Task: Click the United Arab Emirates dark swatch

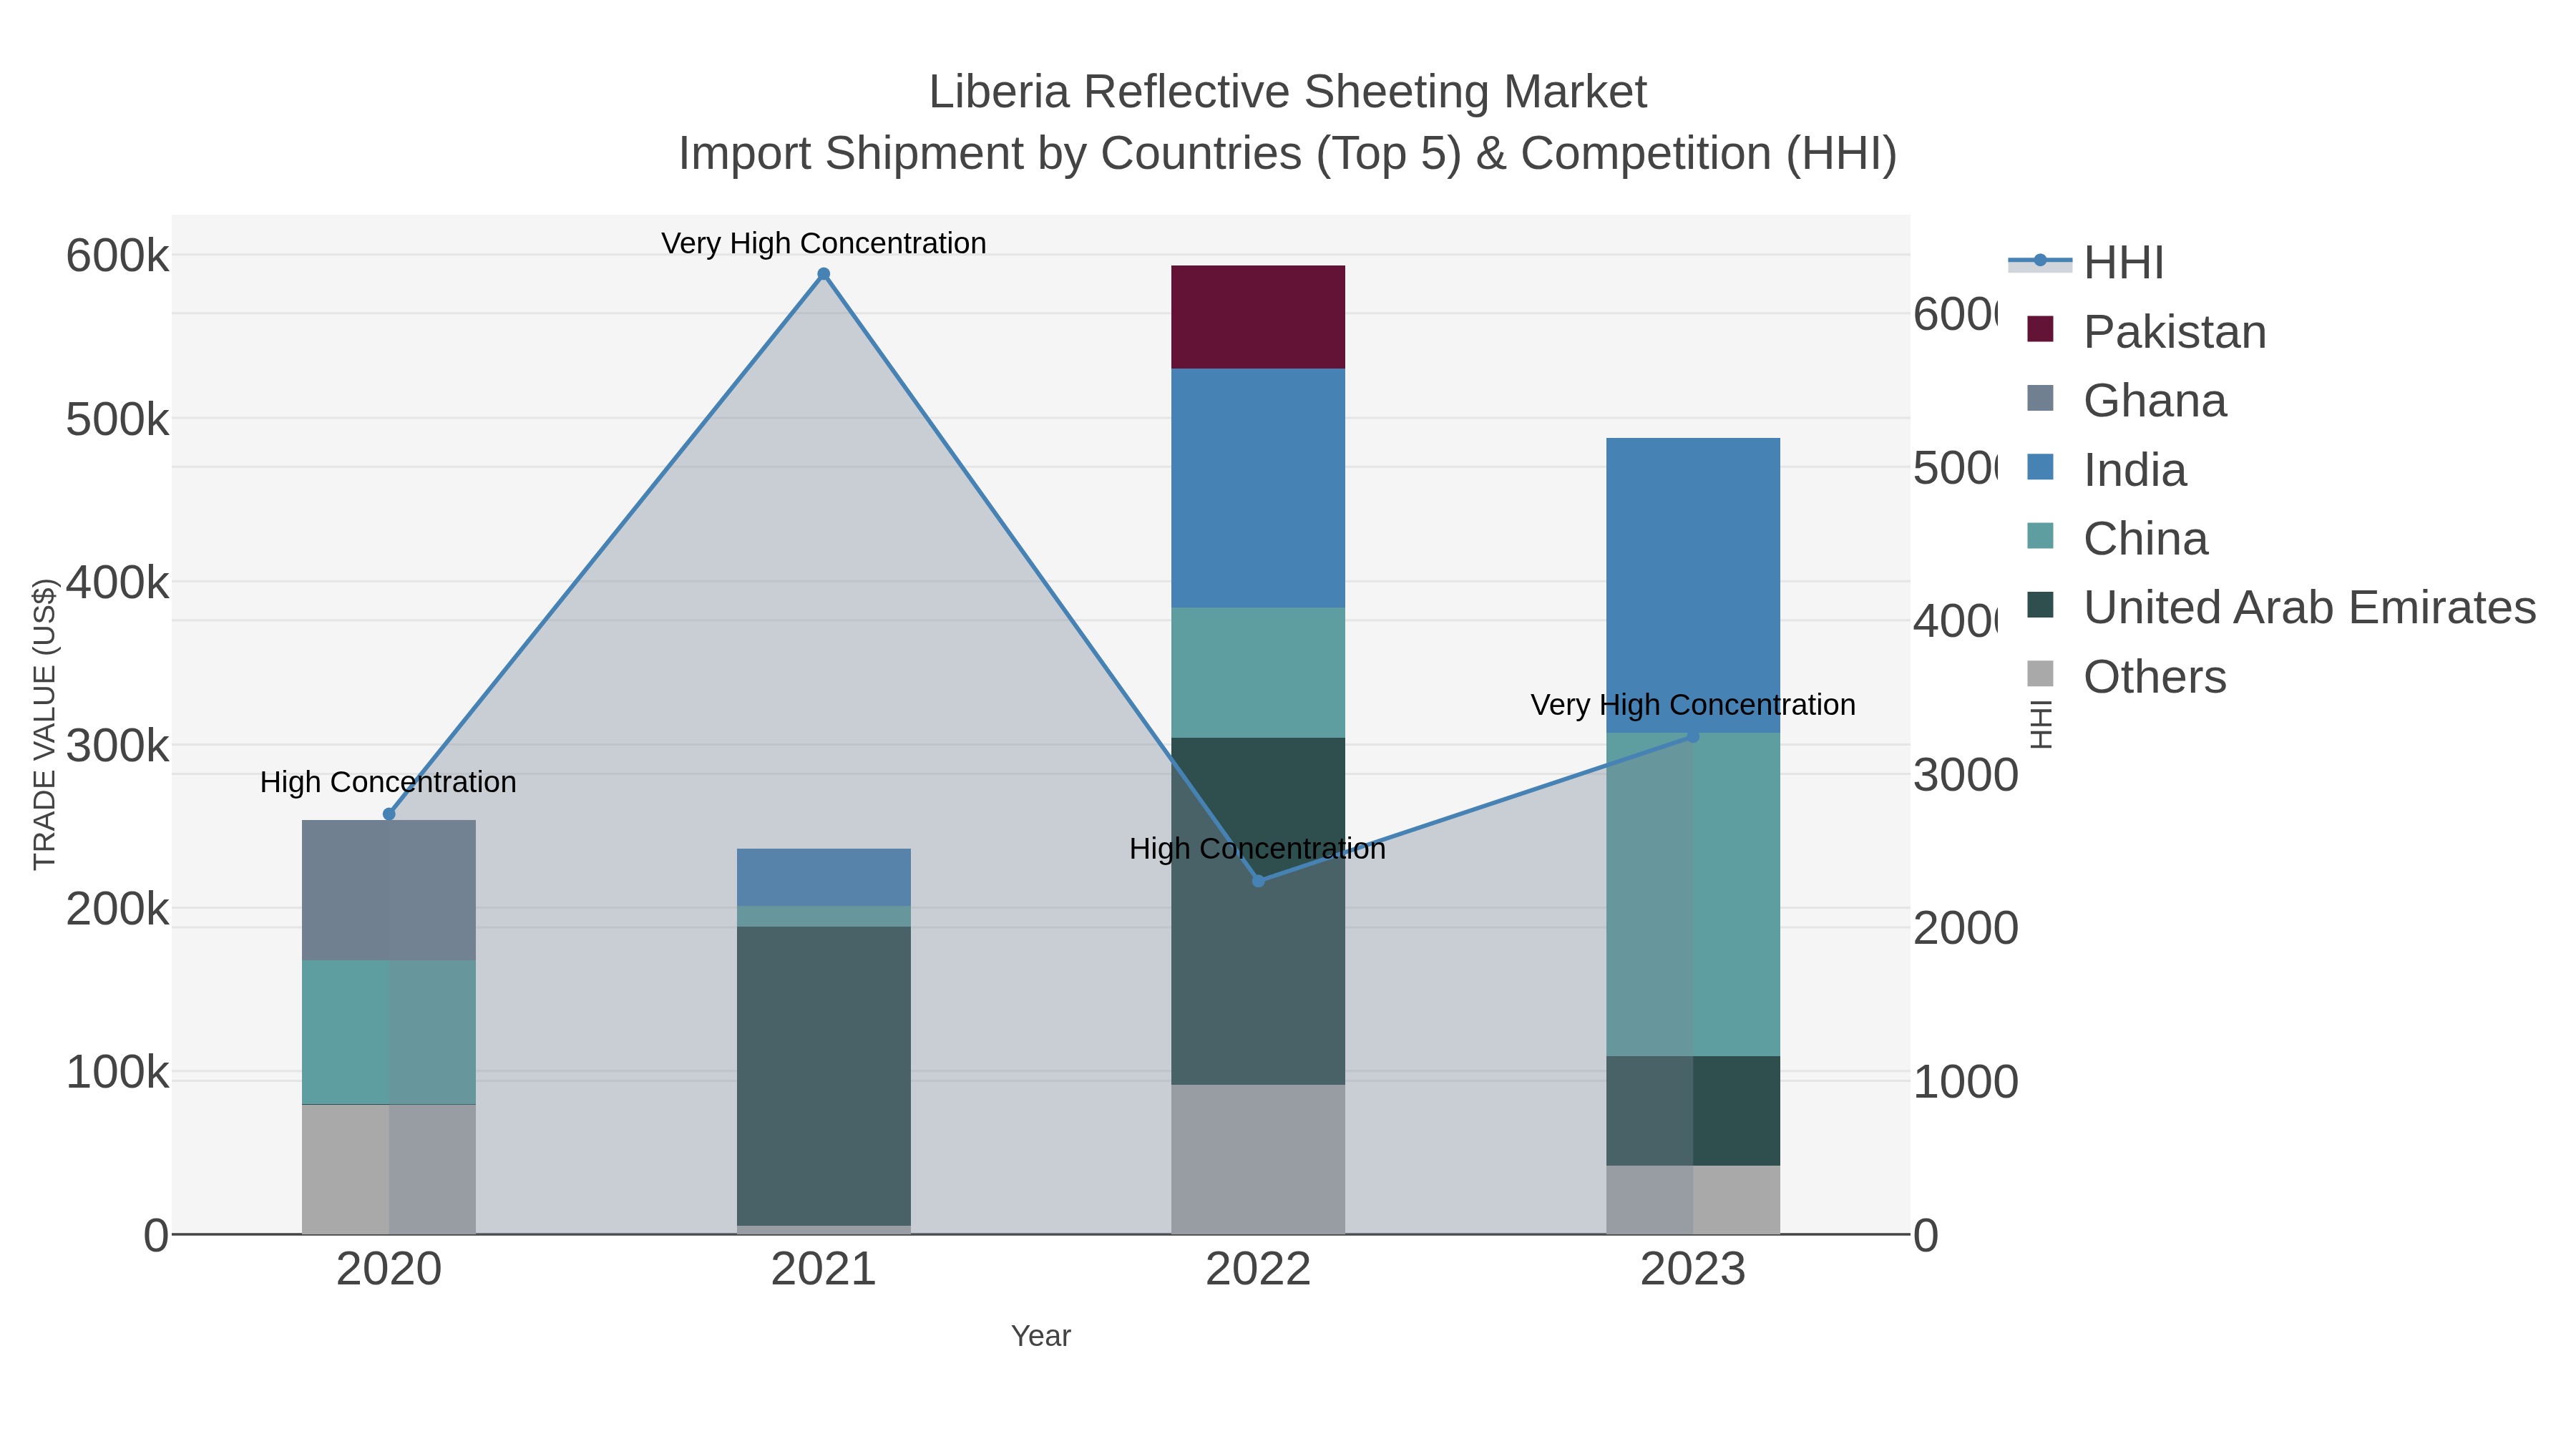Action: 2040,605
